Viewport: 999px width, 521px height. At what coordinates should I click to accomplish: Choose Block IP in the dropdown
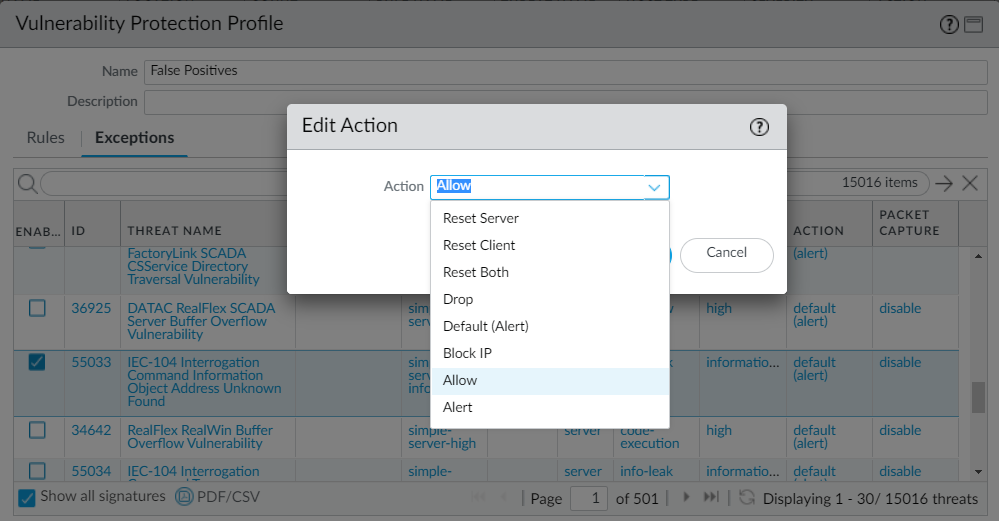point(467,353)
